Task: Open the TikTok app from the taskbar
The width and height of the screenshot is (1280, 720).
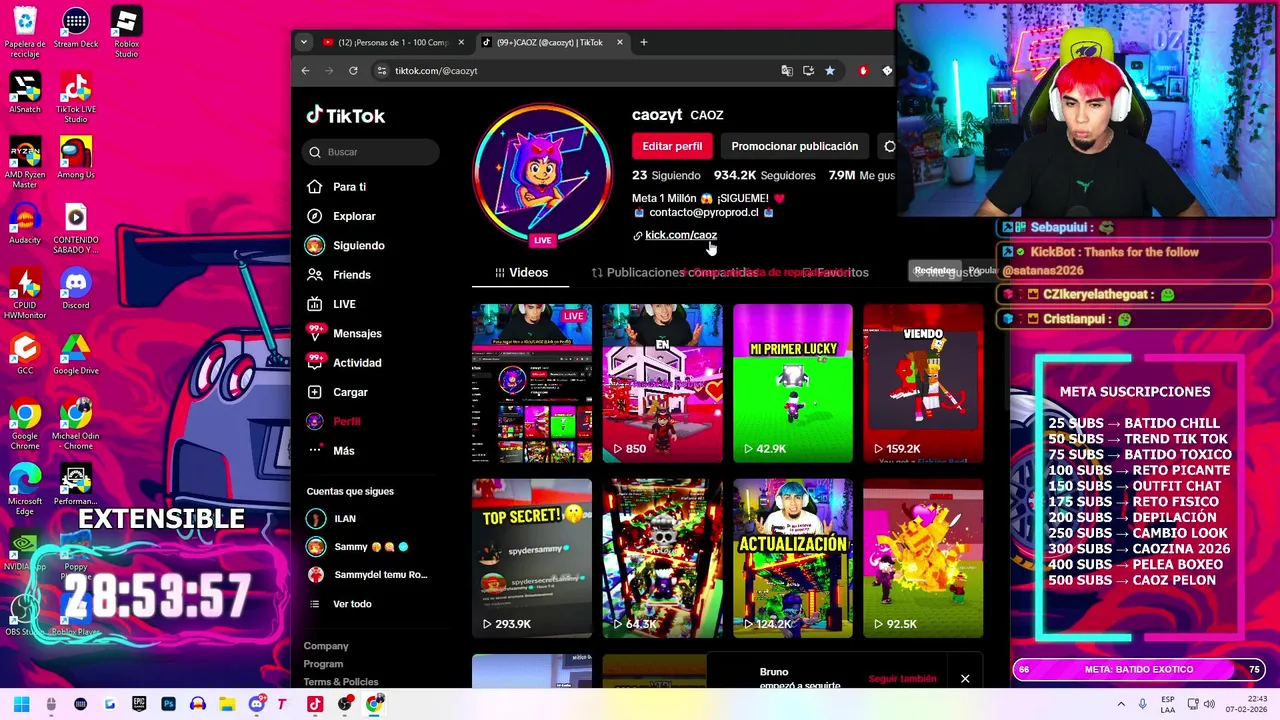Action: (315, 704)
